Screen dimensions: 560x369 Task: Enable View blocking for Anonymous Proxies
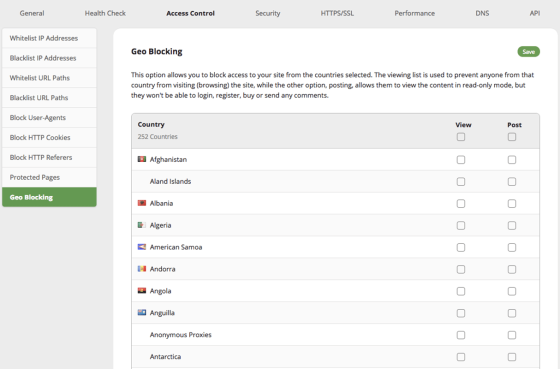461,335
